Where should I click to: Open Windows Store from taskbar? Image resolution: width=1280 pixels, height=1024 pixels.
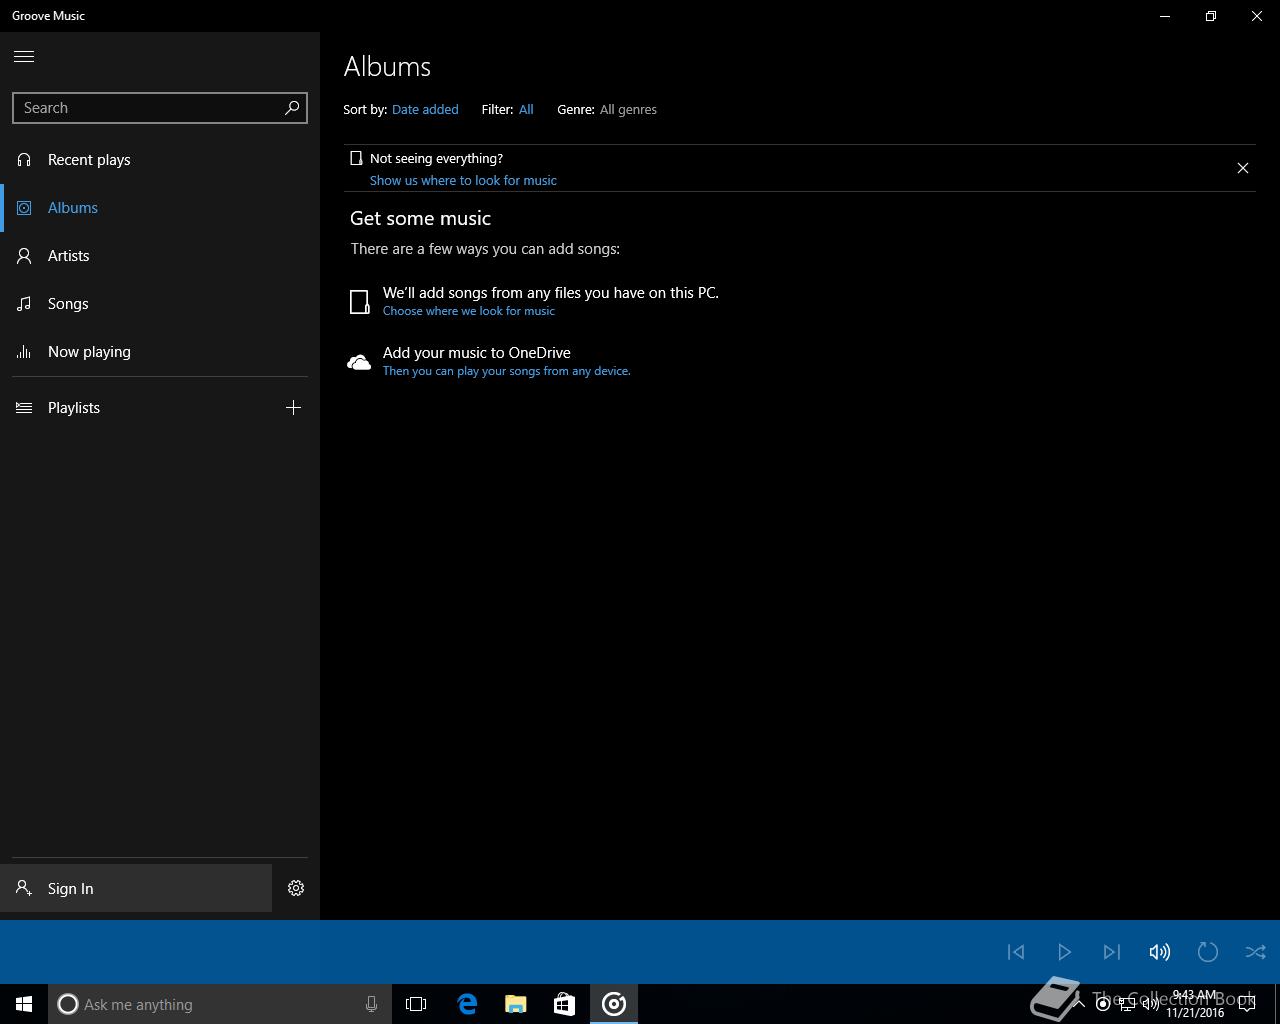(564, 1004)
